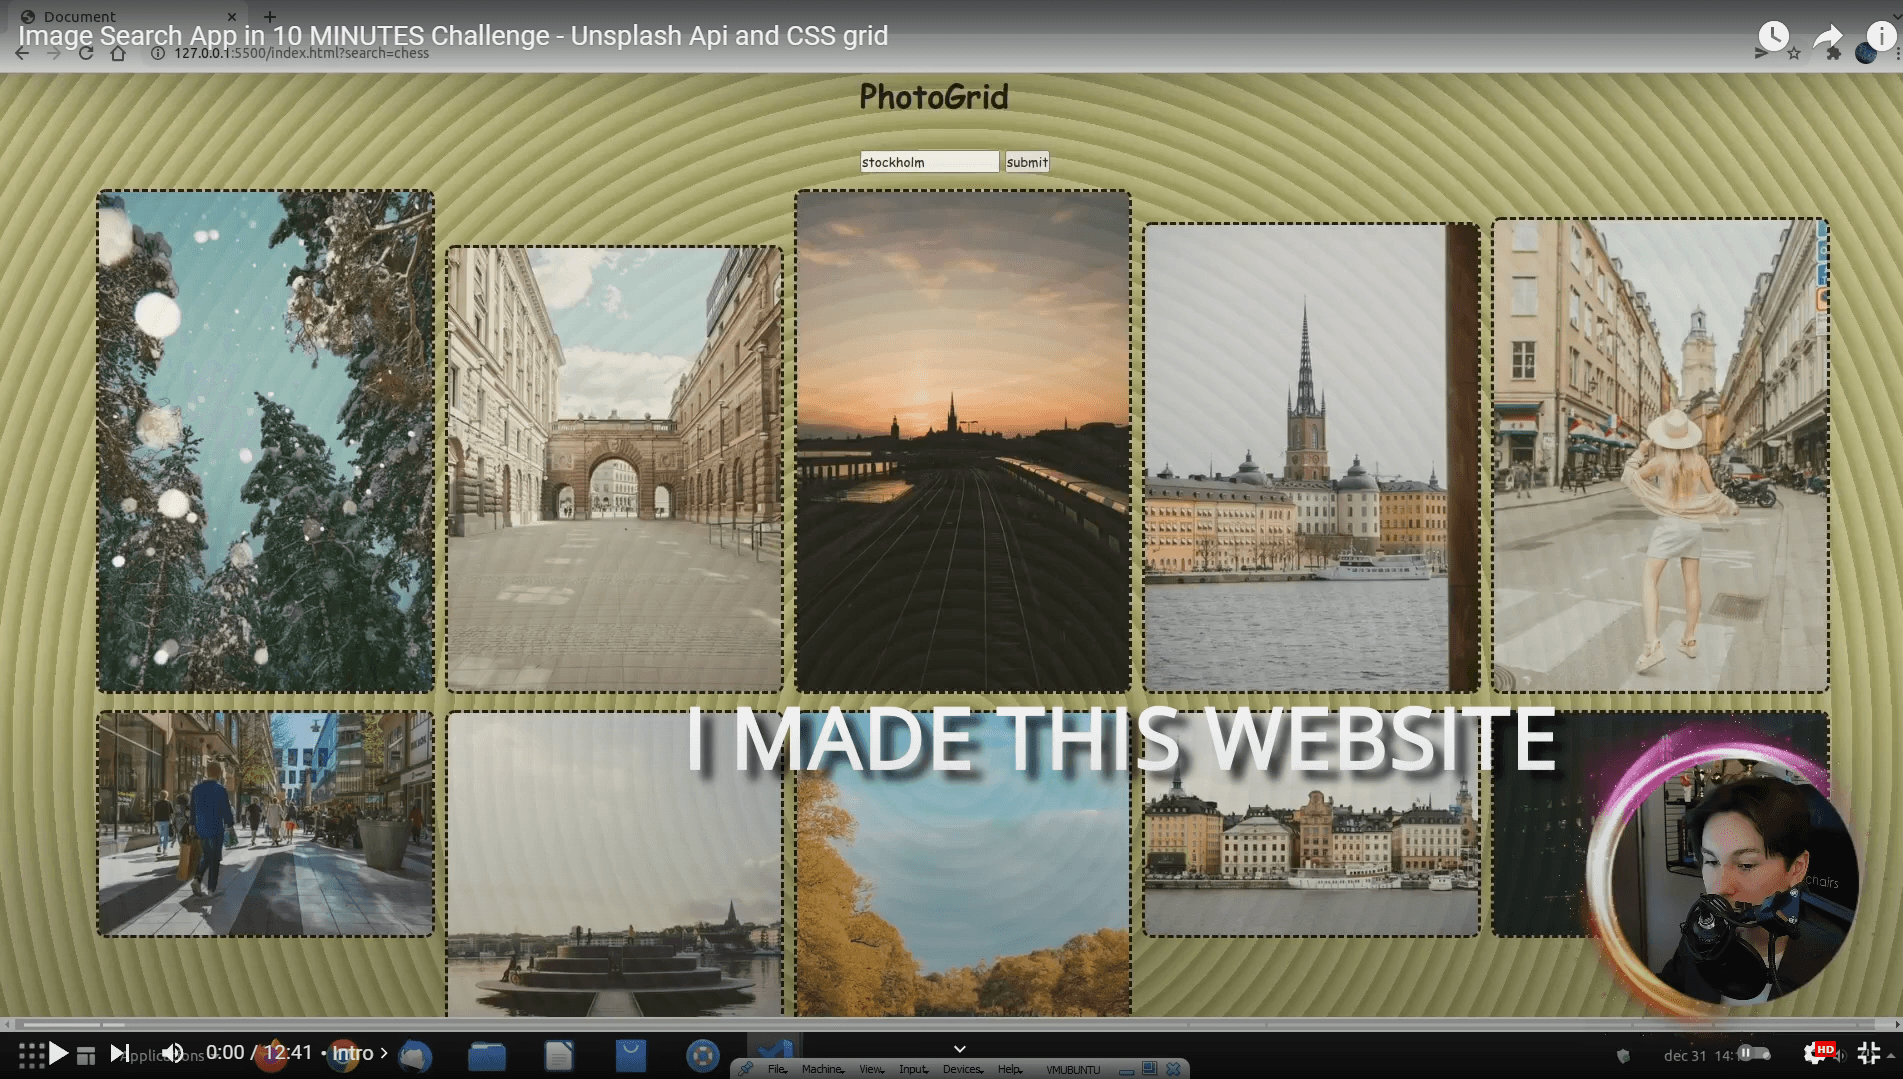Open the VirtualBox Machine menu
Viewport: 1903px width, 1079px height.
(822, 1069)
